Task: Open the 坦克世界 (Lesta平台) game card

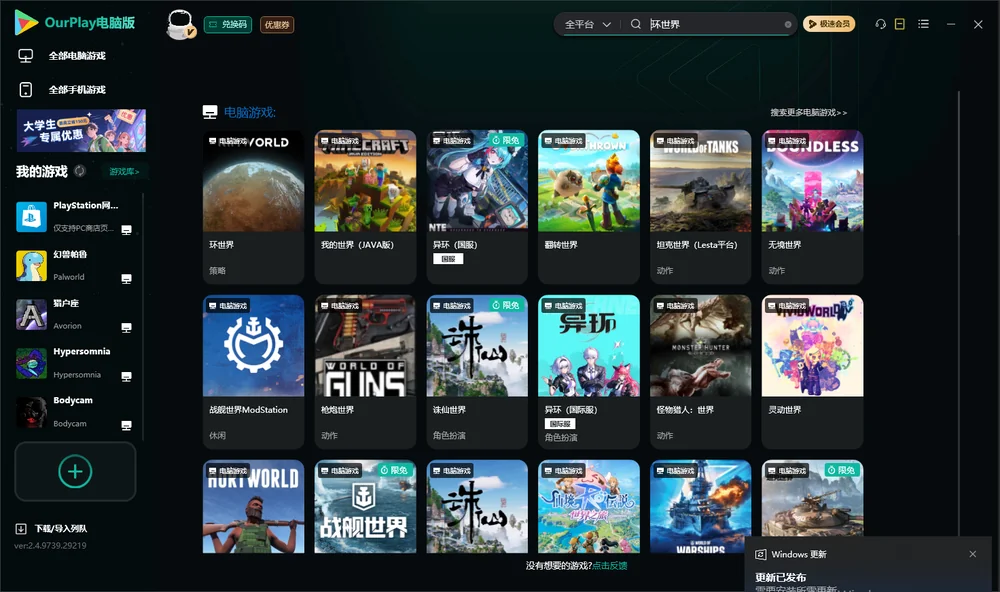Action: point(700,207)
